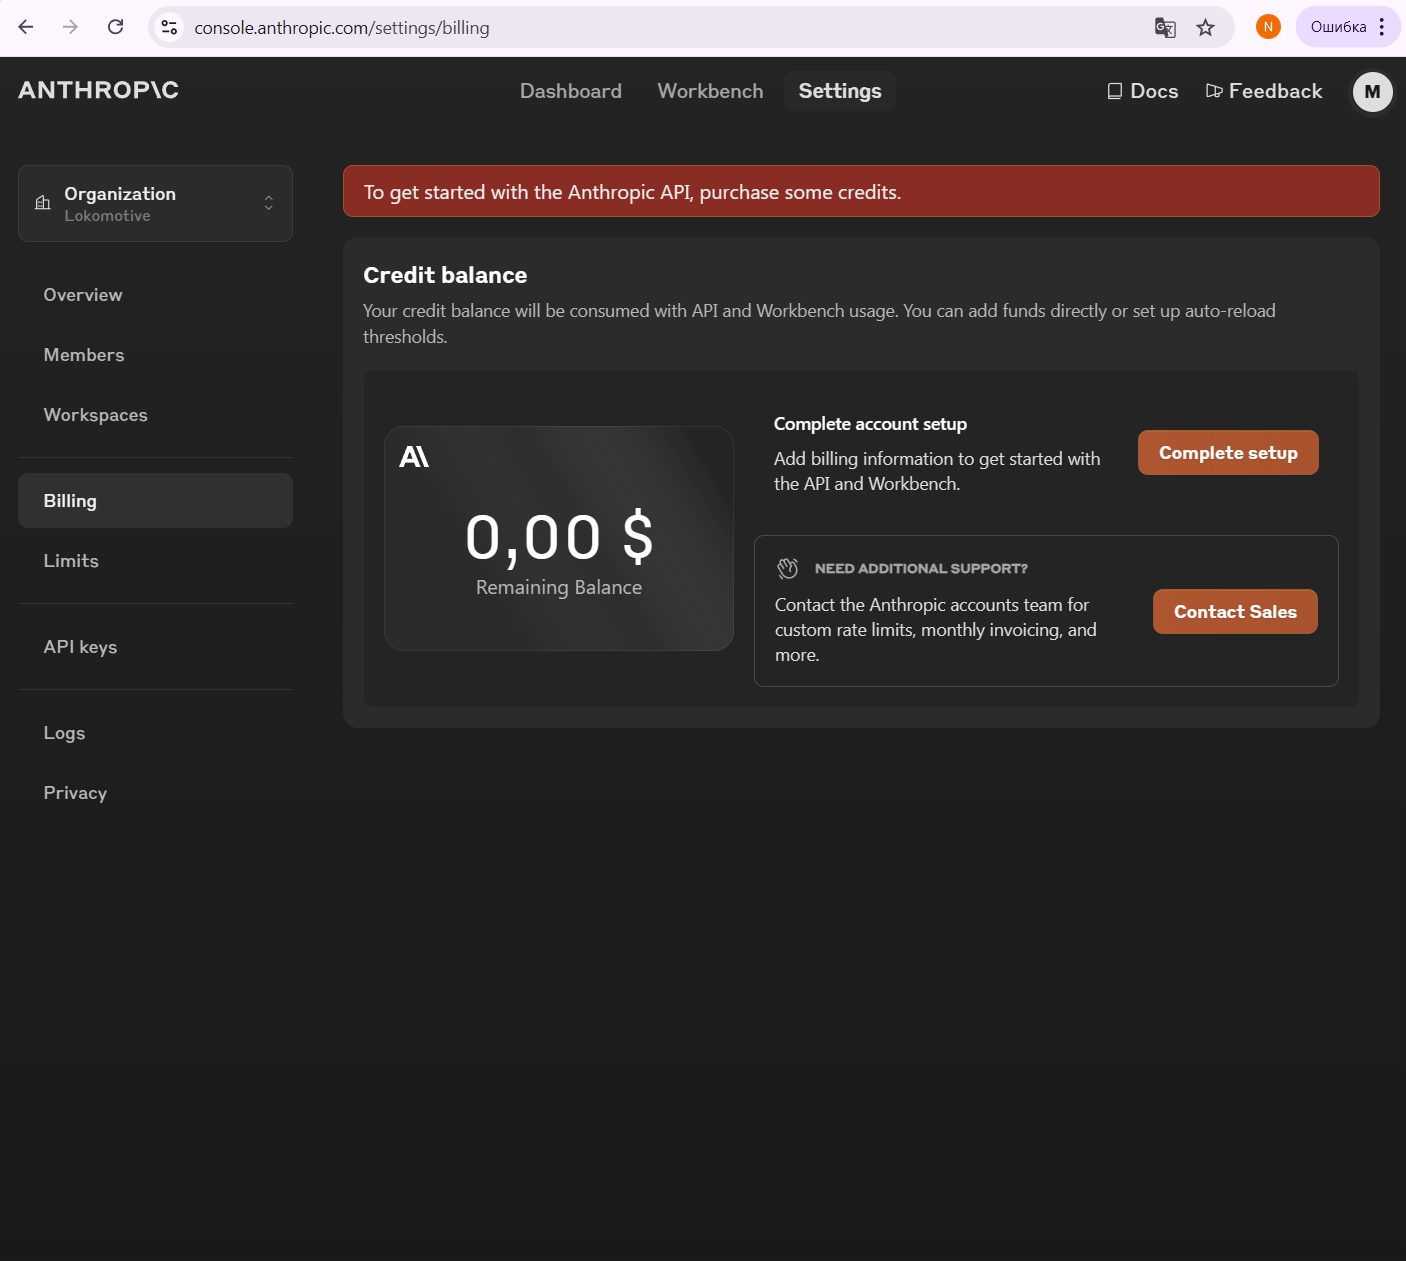Select Billing in the sidebar
Viewport: 1406px width, 1261px height.
[x=155, y=501]
